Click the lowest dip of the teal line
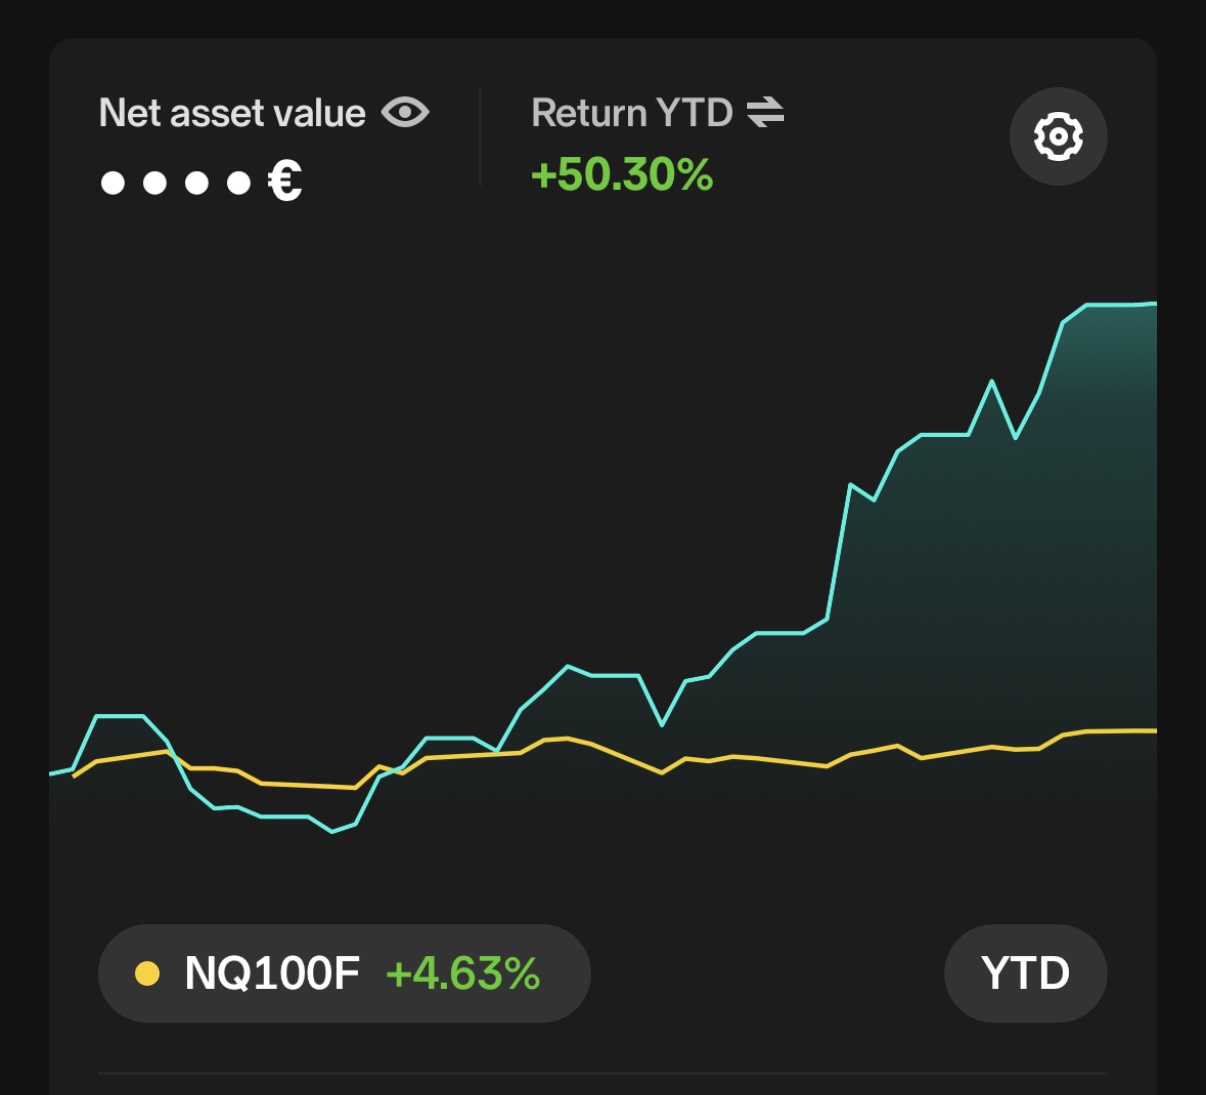The width and height of the screenshot is (1206, 1095). click(x=333, y=831)
